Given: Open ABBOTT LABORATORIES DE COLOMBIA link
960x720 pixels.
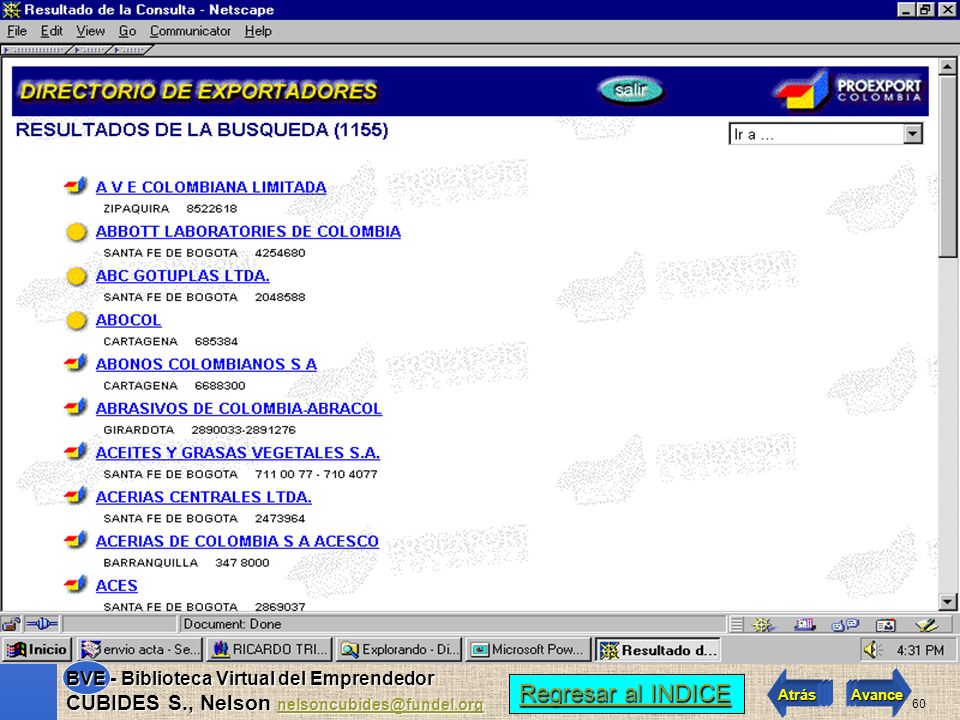Looking at the screenshot, I should pos(248,231).
